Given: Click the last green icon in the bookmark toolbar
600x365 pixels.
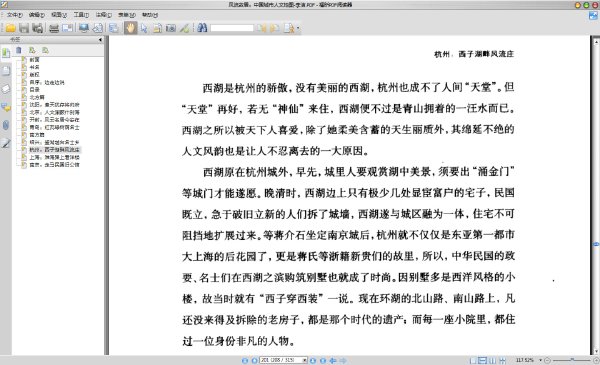Looking at the screenshot, I should (46, 50).
